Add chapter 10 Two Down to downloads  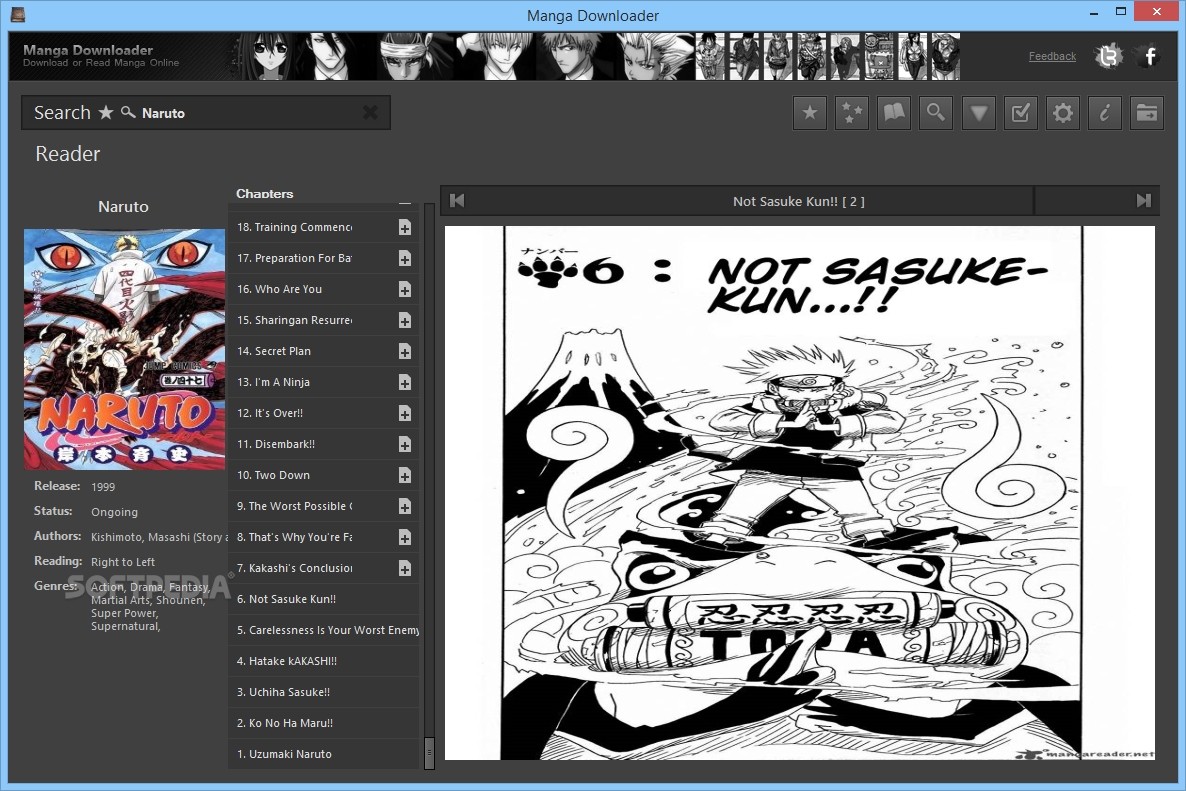click(405, 476)
